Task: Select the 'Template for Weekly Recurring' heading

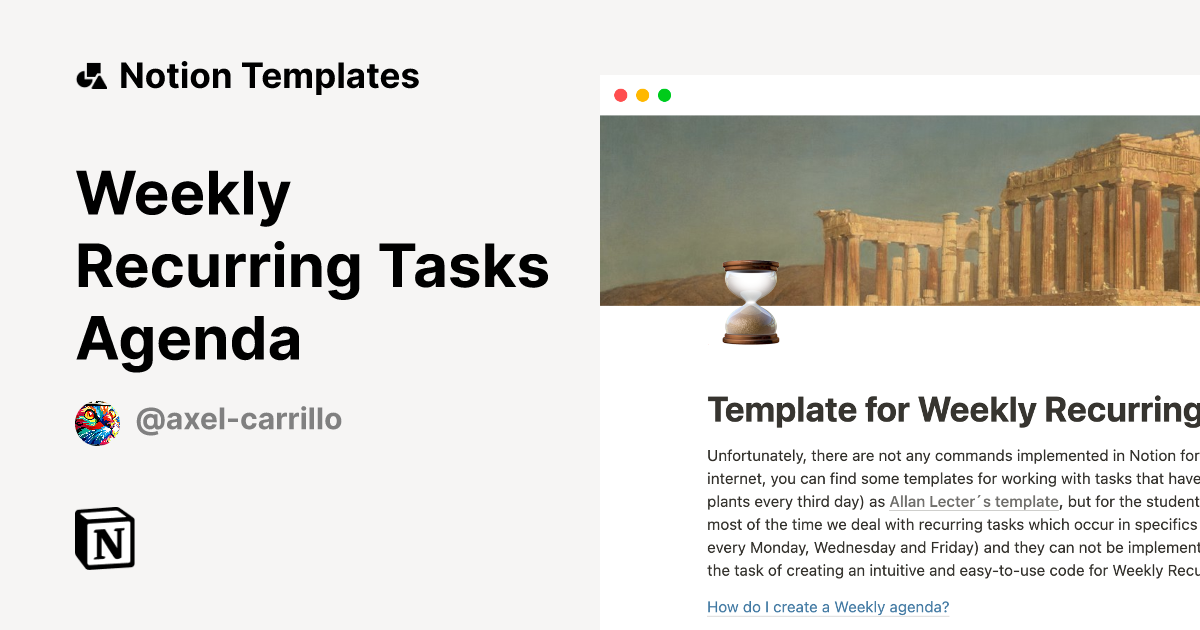Action: tap(950, 410)
